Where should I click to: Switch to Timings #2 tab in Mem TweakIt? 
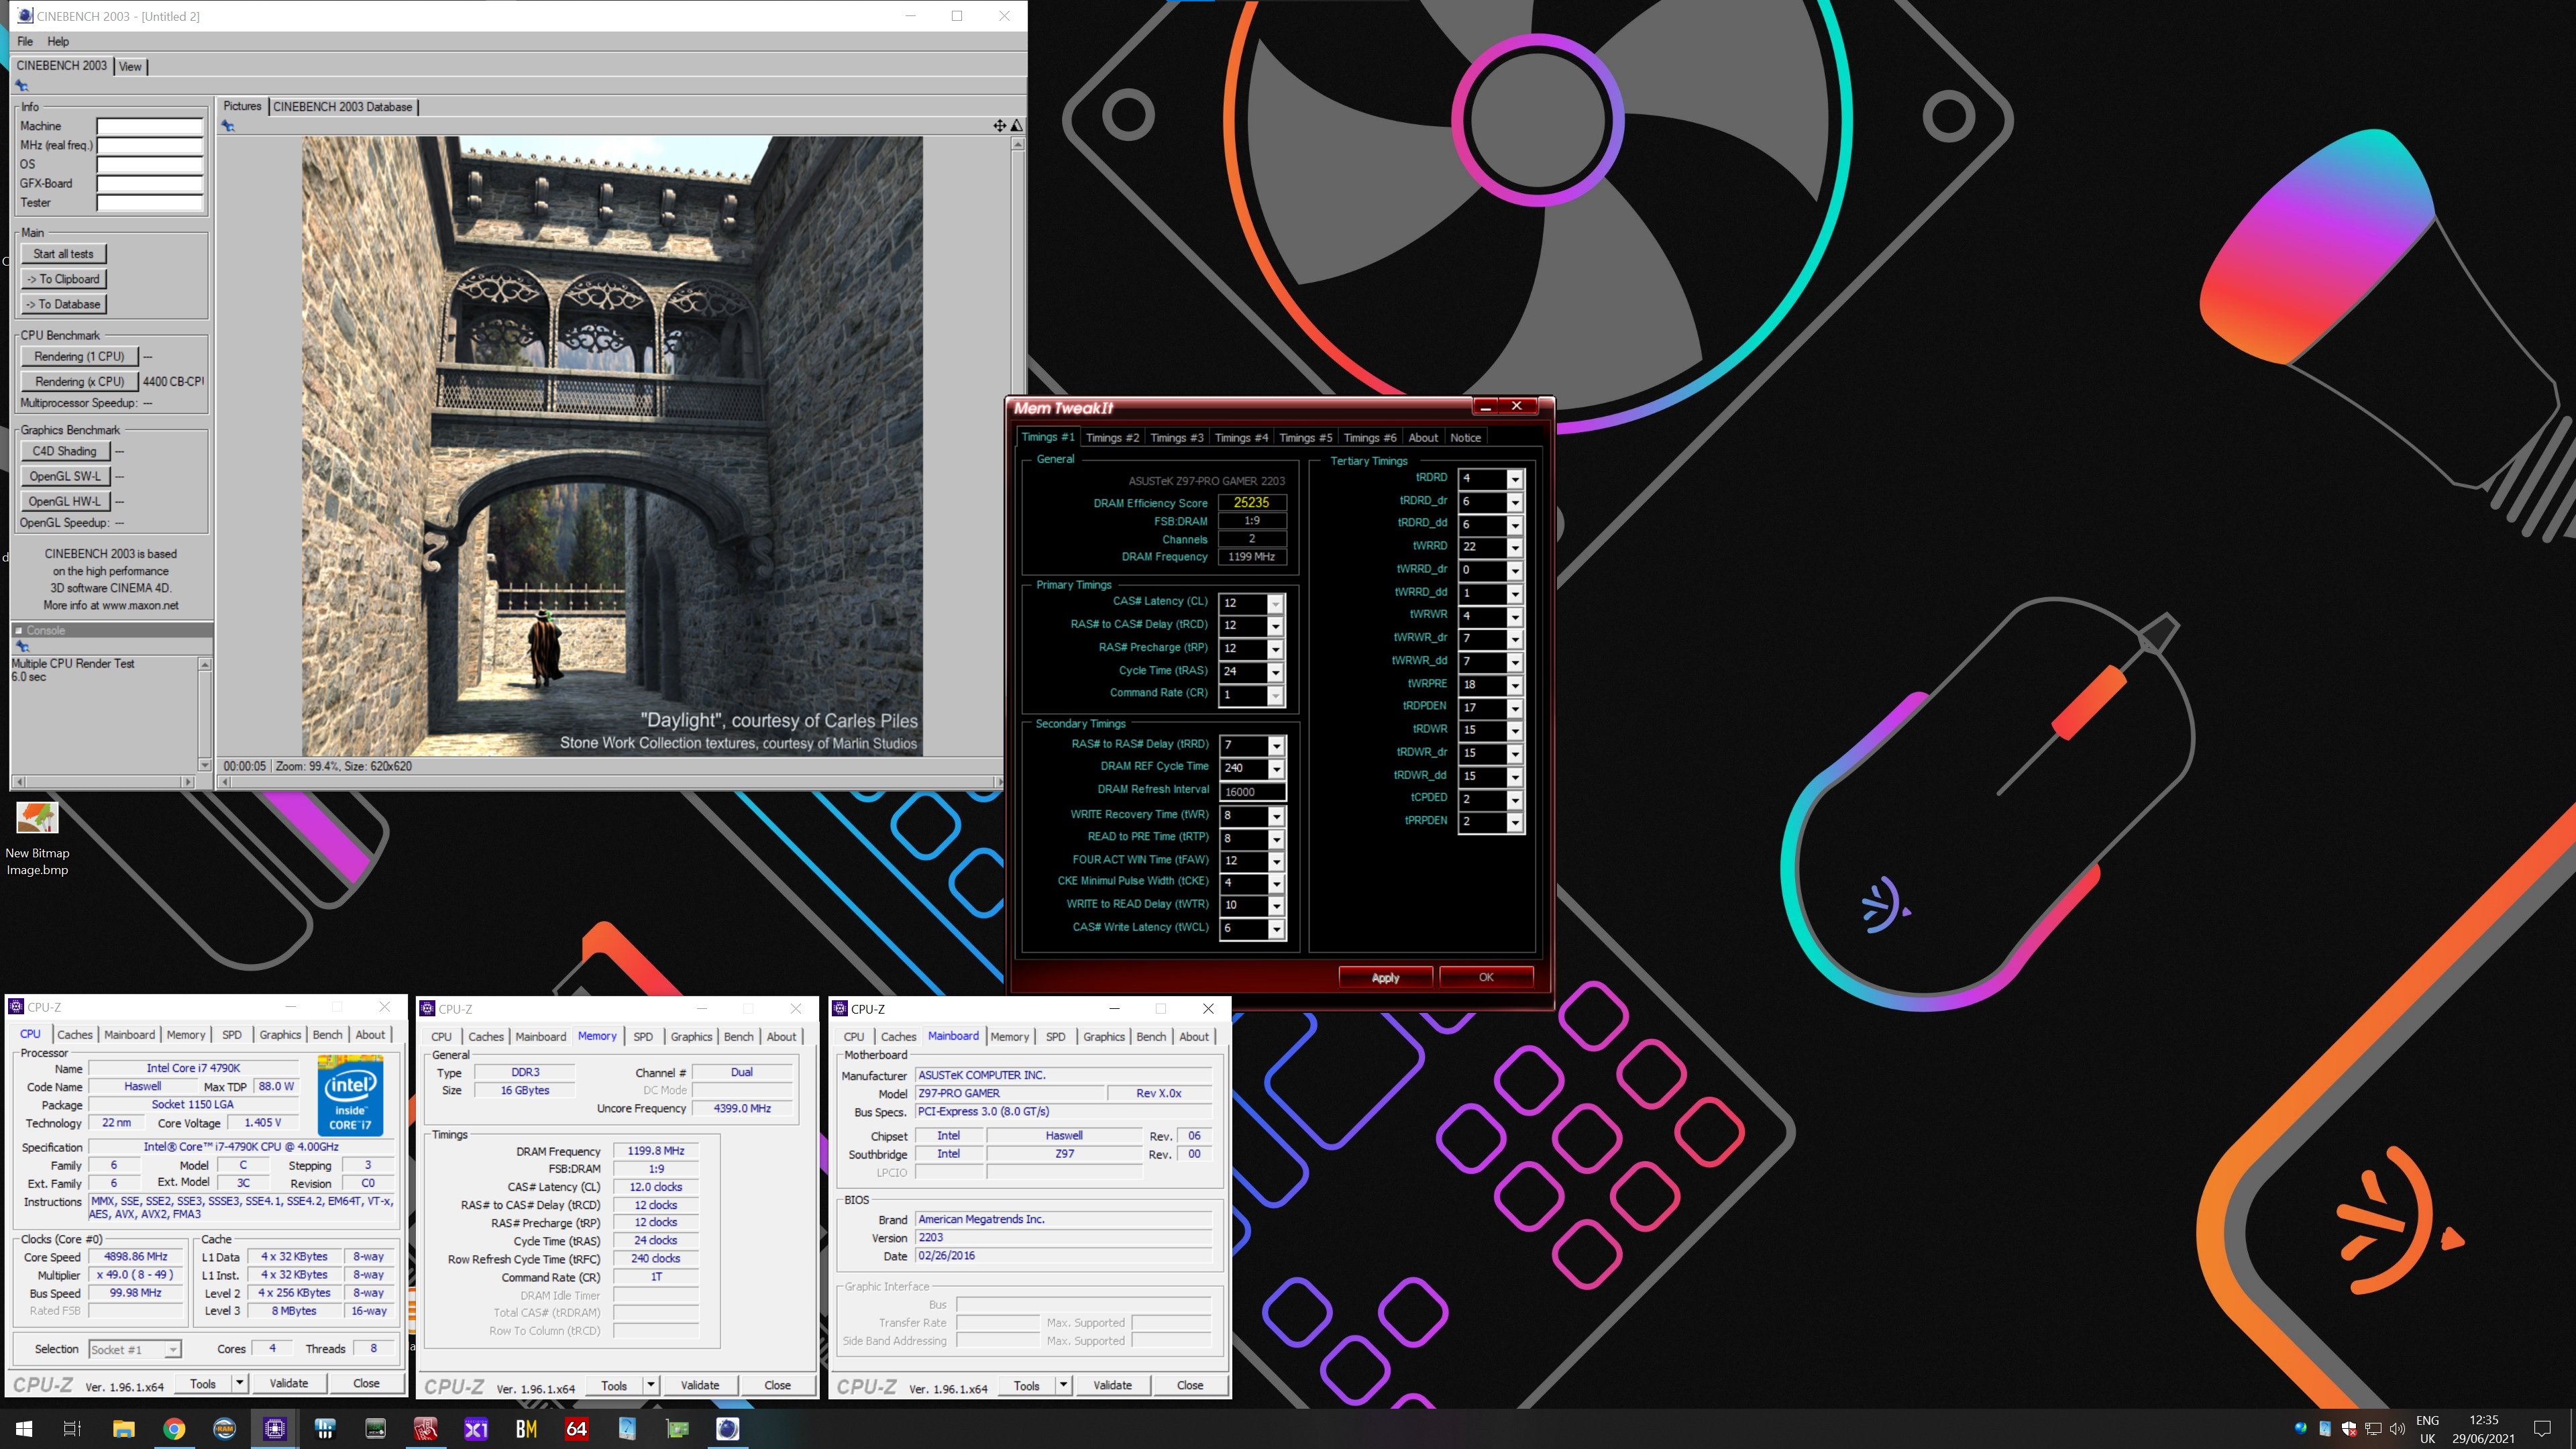[x=1112, y=437]
